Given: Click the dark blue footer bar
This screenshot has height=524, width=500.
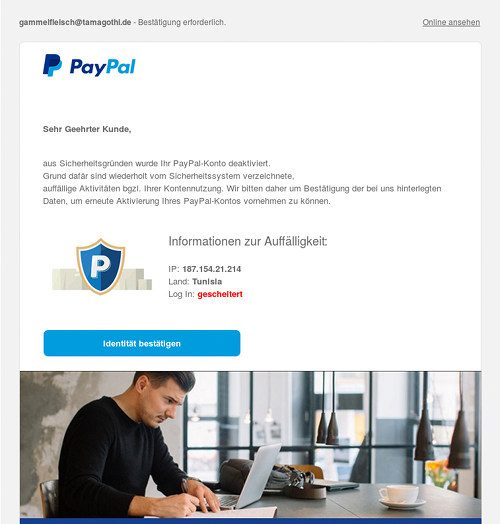Looking at the screenshot, I should click(250, 521).
